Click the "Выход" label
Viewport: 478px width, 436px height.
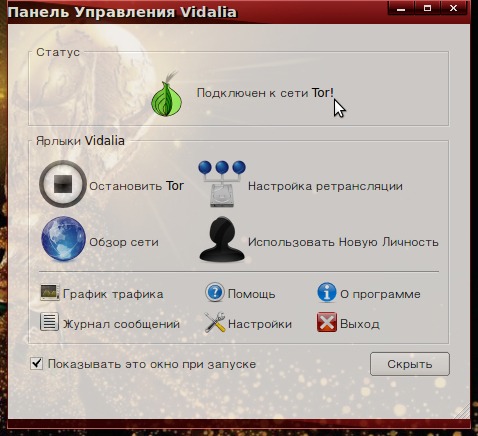click(x=360, y=324)
